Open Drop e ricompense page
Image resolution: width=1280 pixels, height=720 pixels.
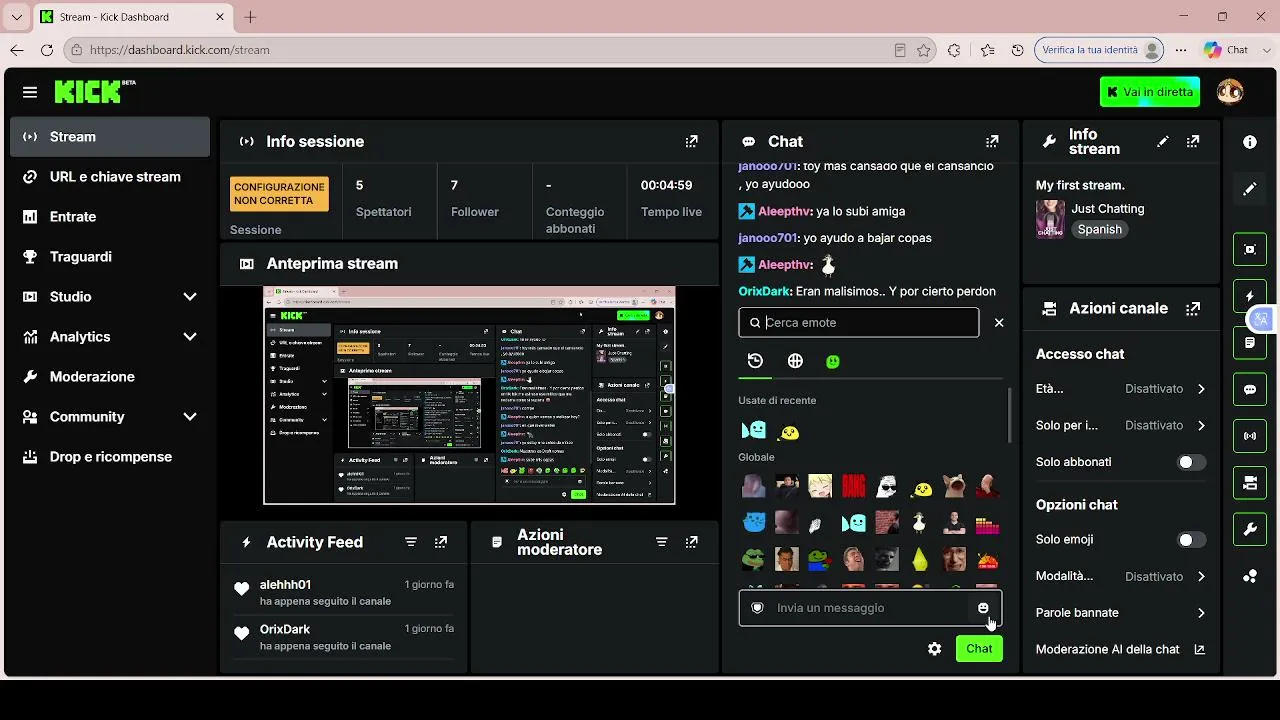pyautogui.click(x=110, y=457)
